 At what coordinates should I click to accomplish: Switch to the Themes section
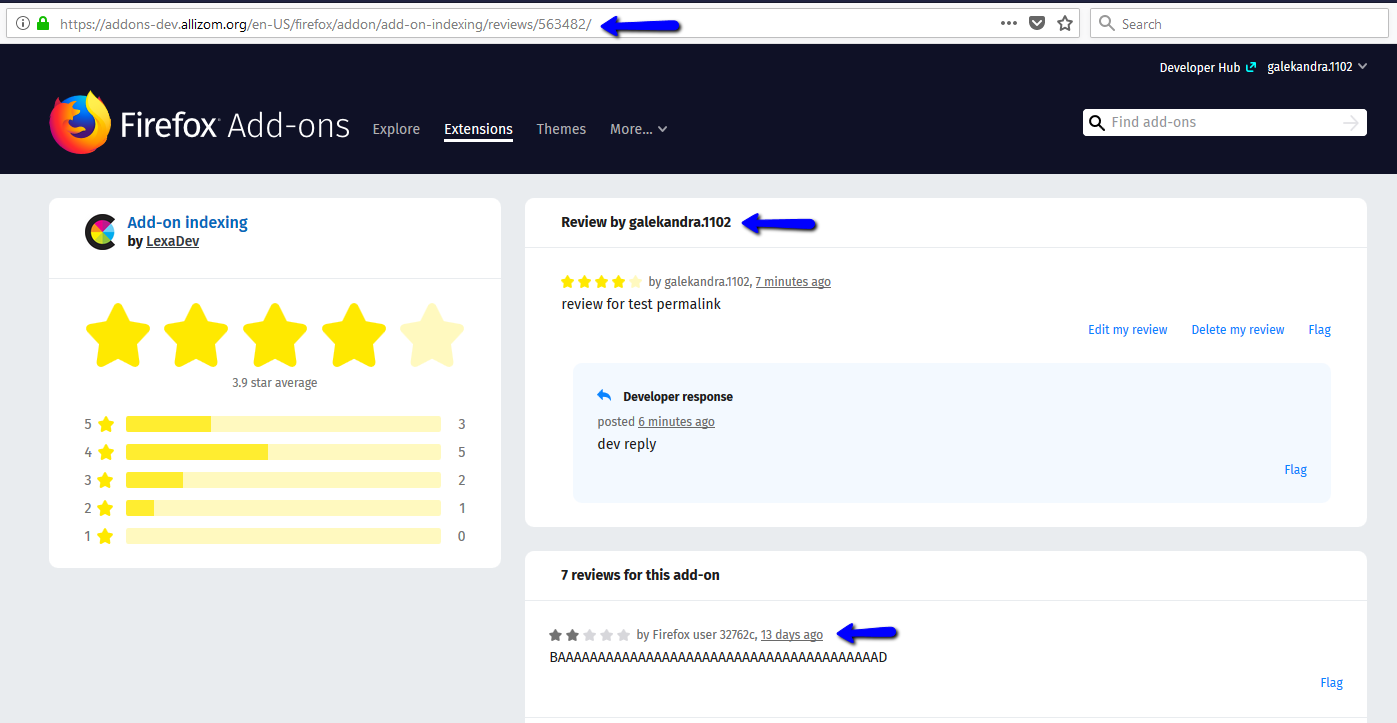pos(561,129)
